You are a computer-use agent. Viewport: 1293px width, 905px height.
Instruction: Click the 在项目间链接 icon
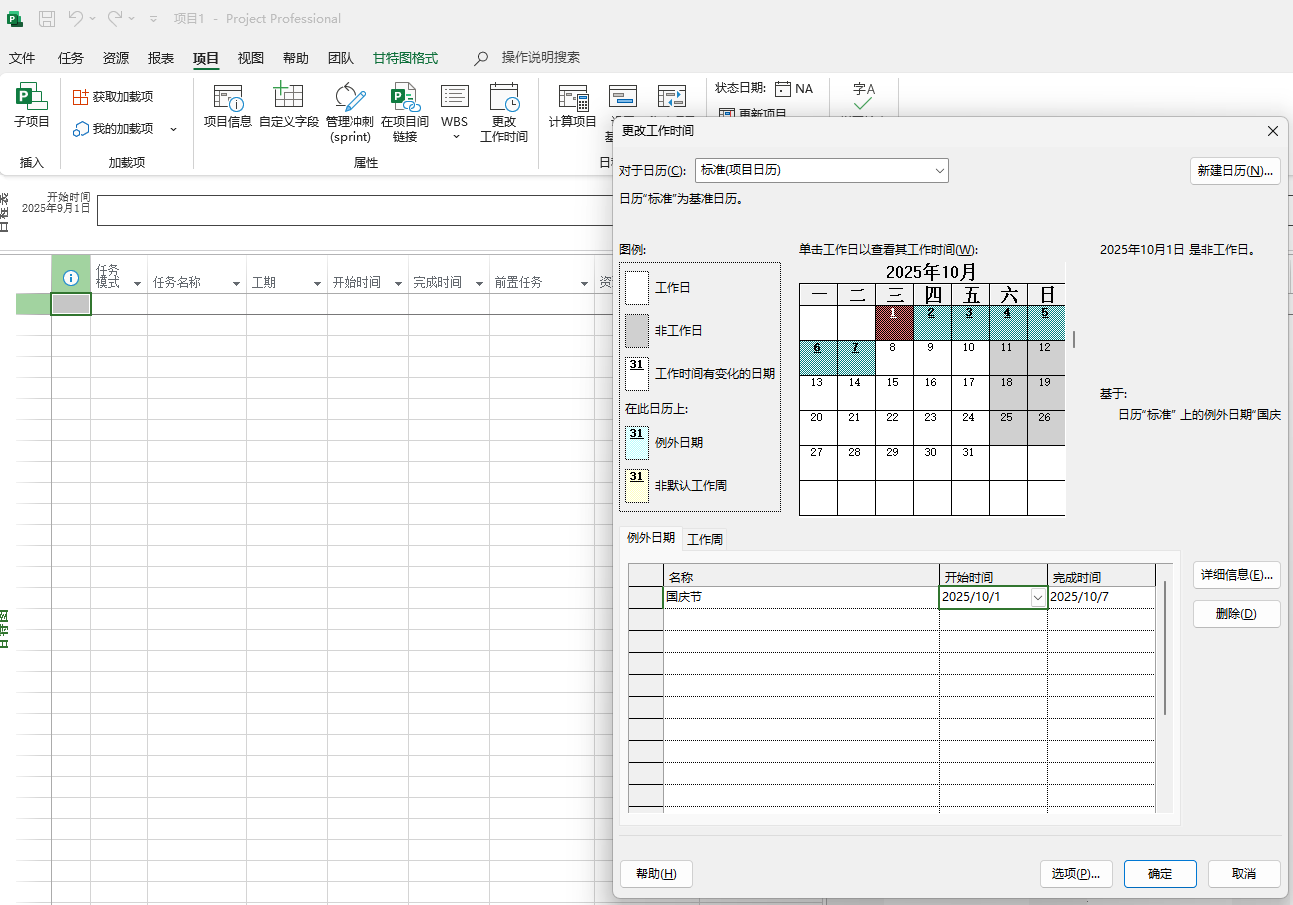405,97
